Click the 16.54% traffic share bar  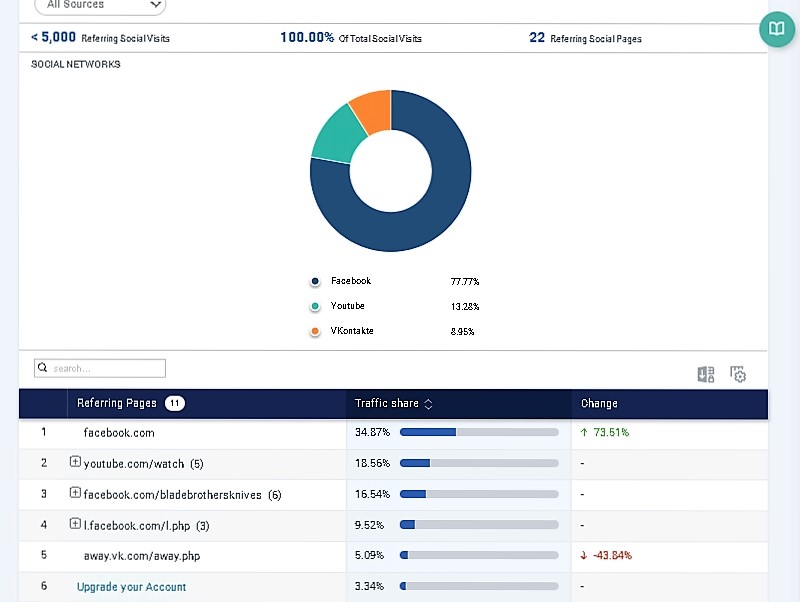click(479, 494)
